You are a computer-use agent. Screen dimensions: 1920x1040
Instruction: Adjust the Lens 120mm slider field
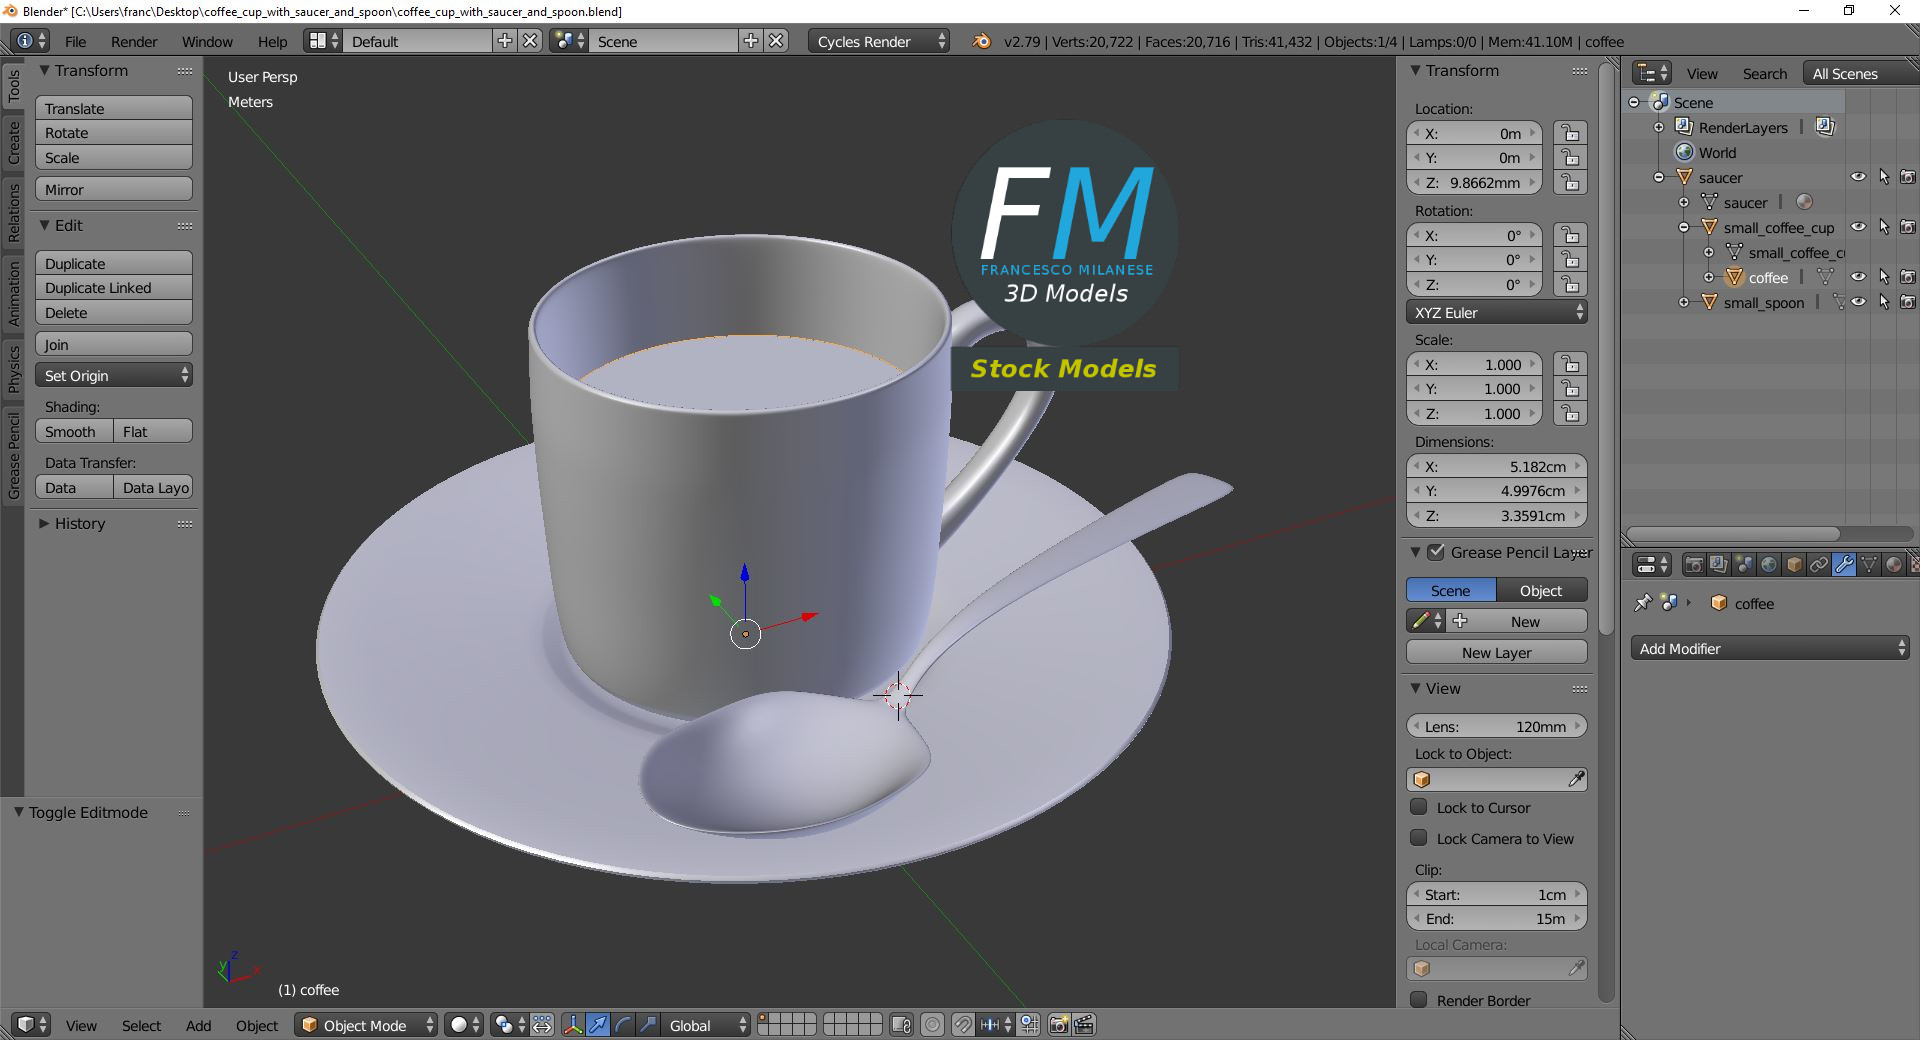(x=1496, y=727)
